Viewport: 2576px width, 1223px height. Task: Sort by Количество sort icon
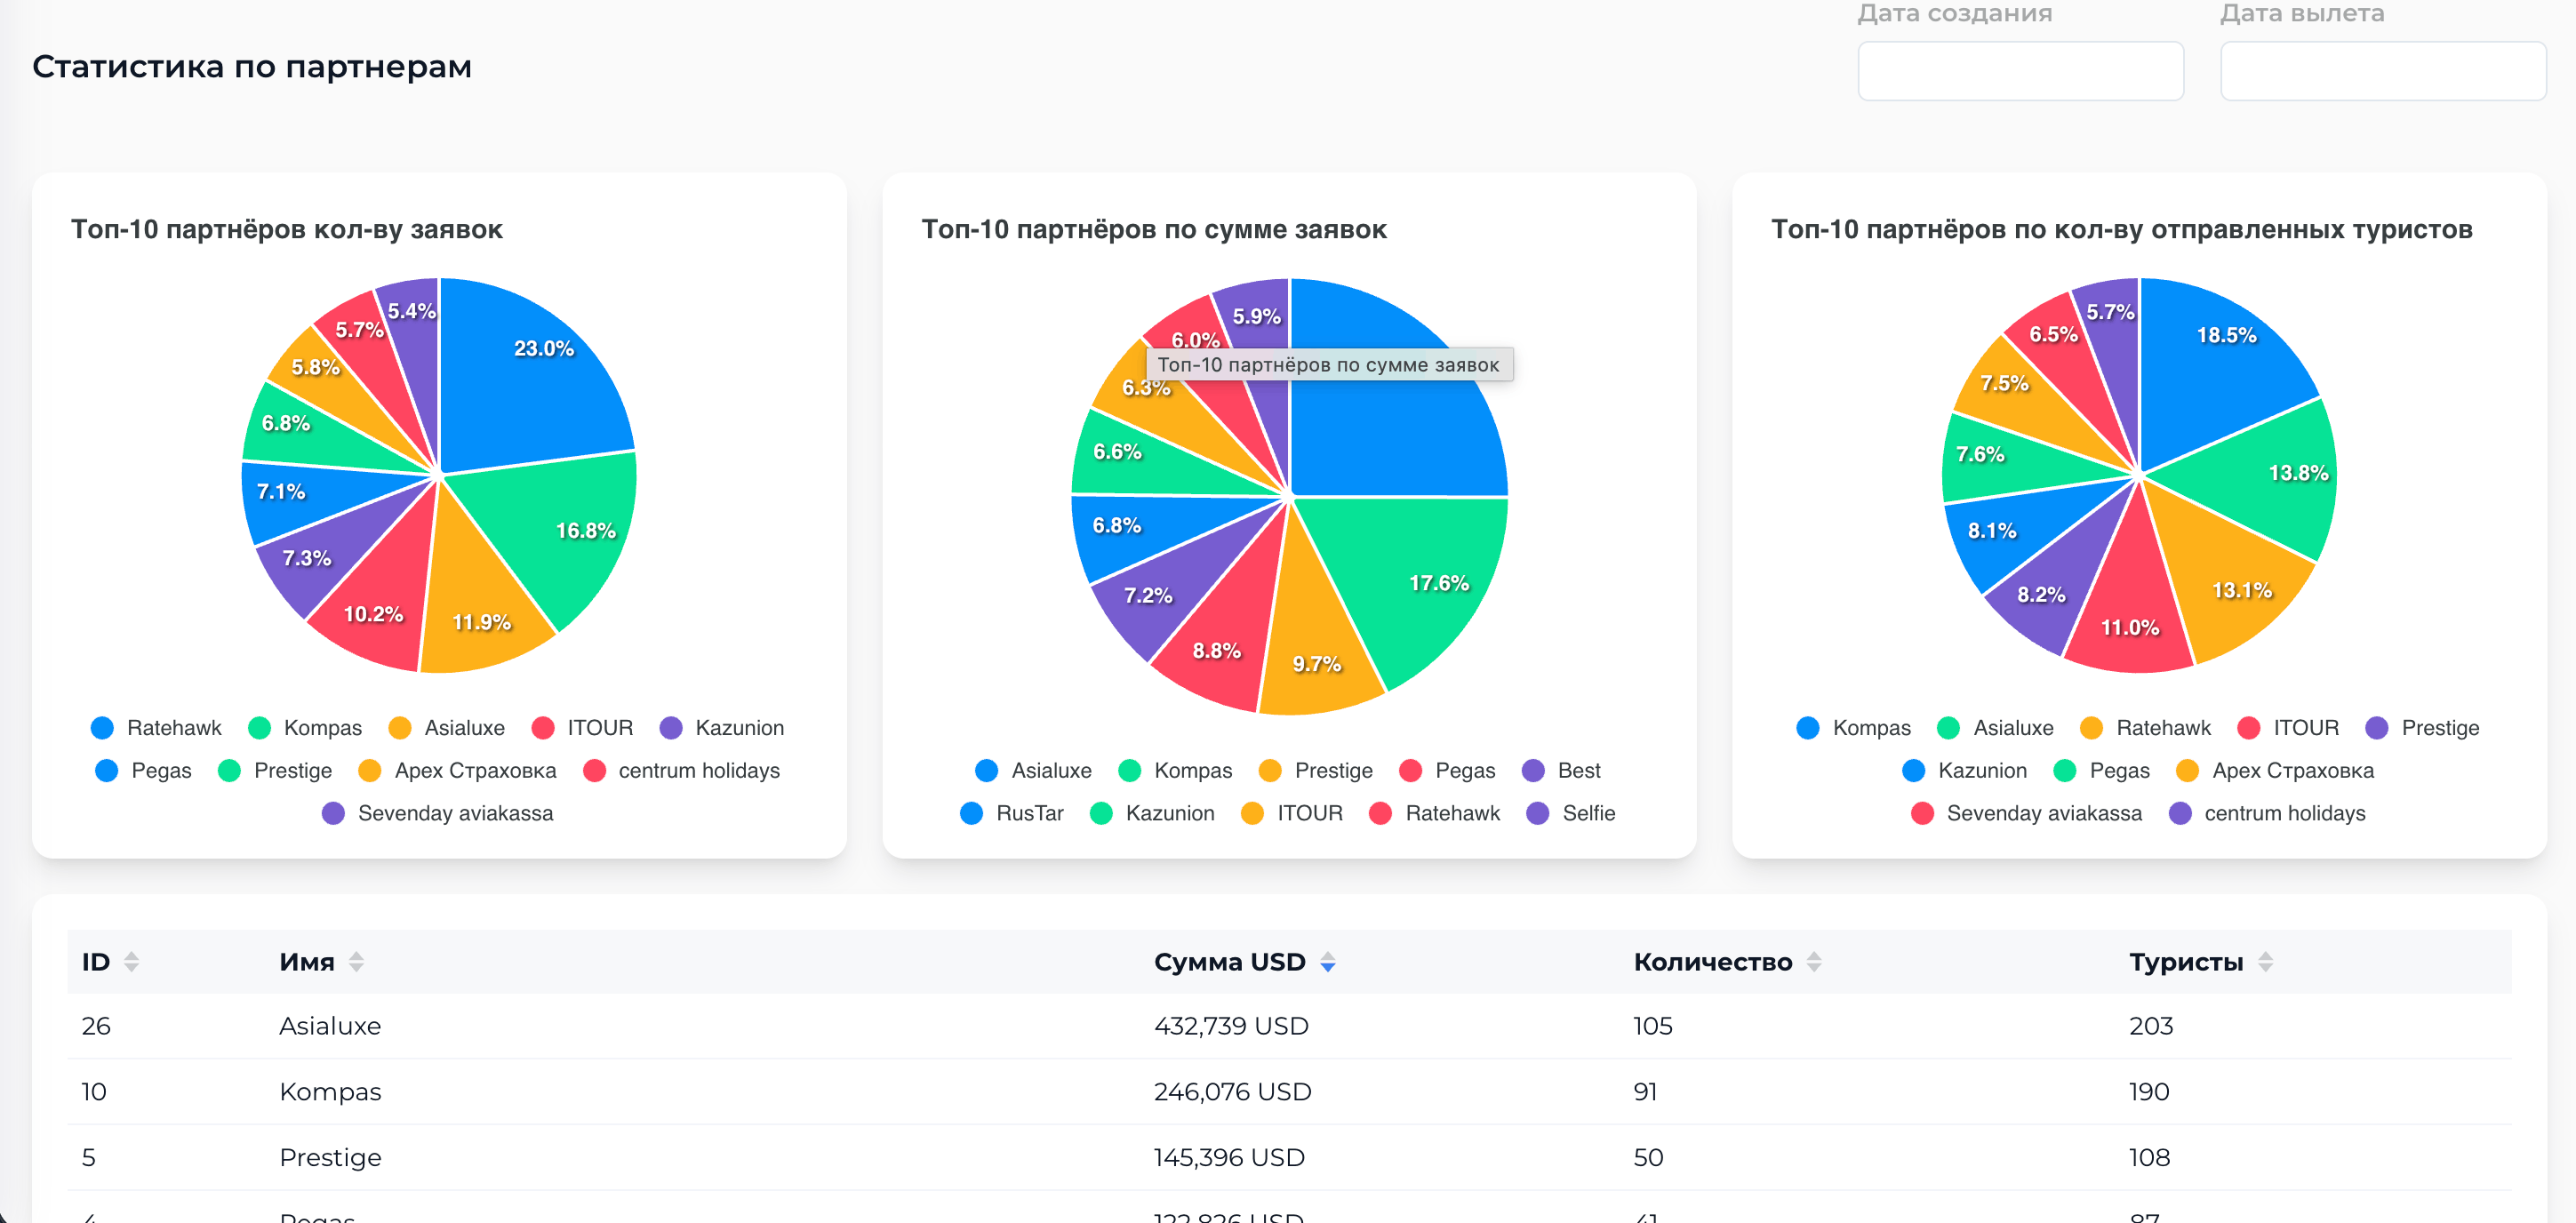point(1814,962)
